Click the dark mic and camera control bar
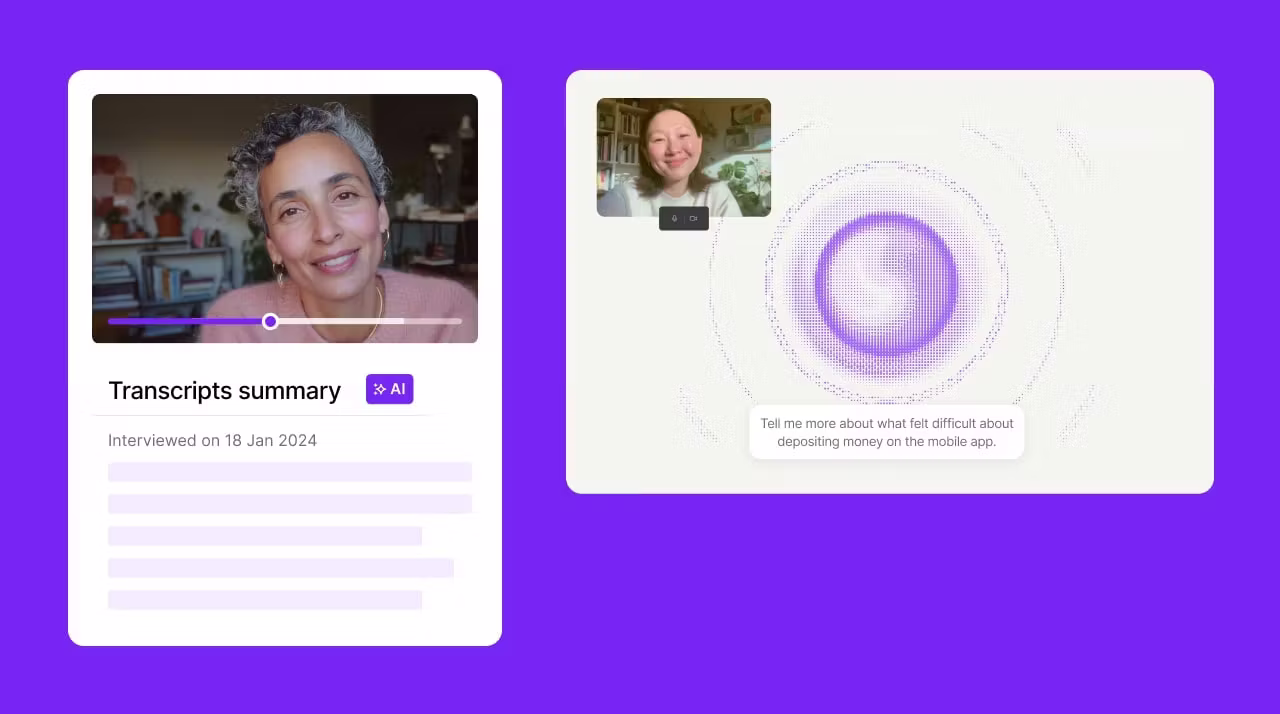 [x=684, y=218]
